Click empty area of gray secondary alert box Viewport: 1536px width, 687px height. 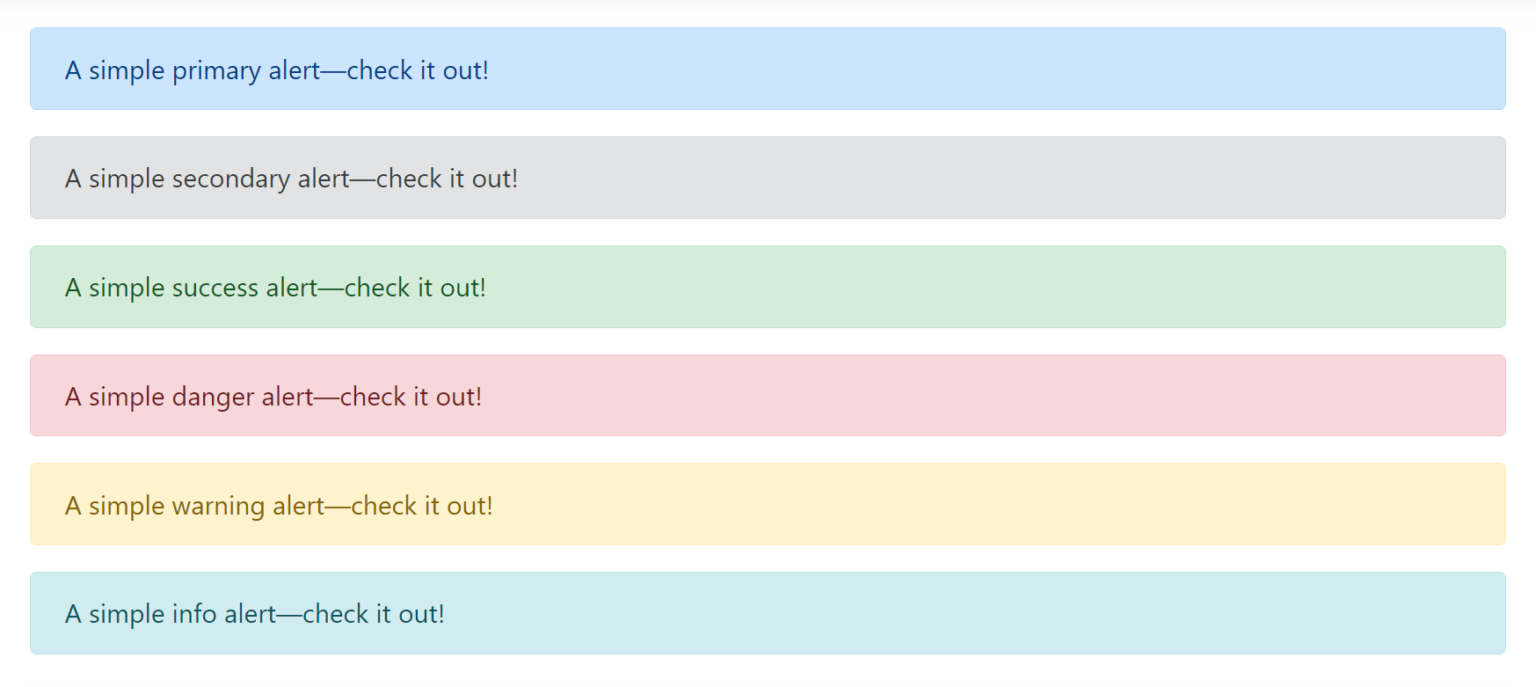point(1000,178)
